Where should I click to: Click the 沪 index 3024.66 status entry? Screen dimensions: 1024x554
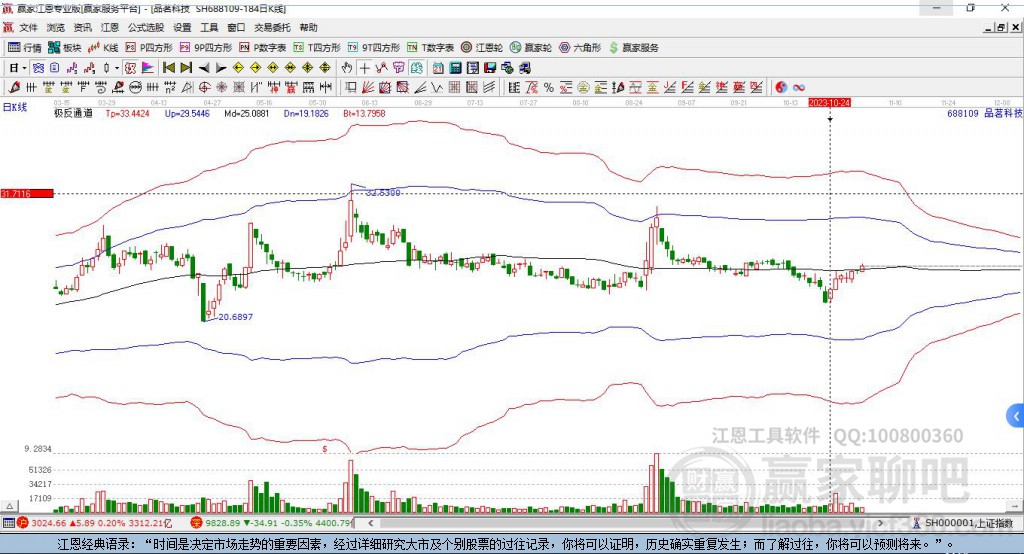(95, 523)
